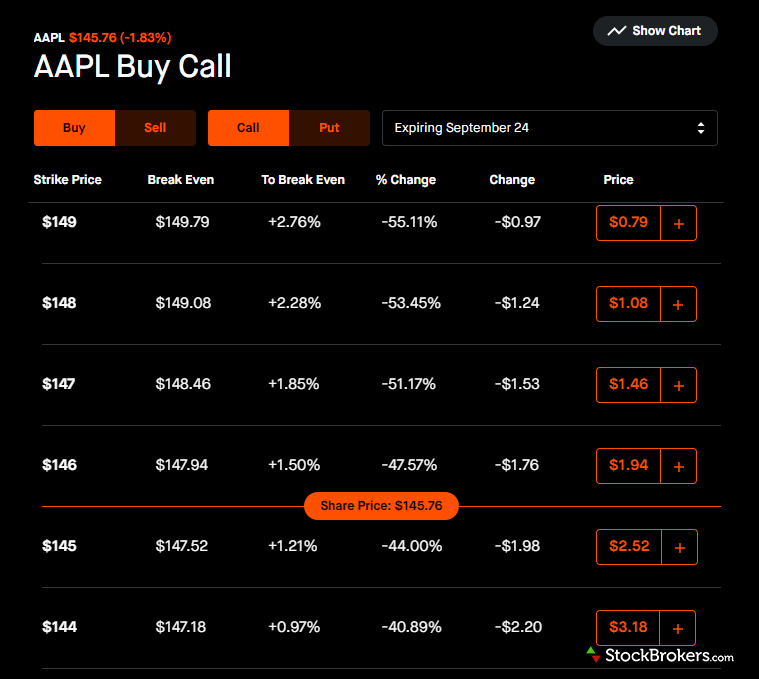Click the -44.00% change value
Image resolution: width=759 pixels, height=679 pixels.
pyautogui.click(x=411, y=546)
